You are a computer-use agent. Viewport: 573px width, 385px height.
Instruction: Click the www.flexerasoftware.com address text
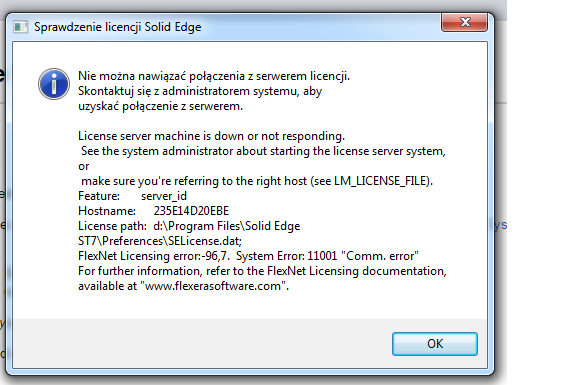pos(213,286)
